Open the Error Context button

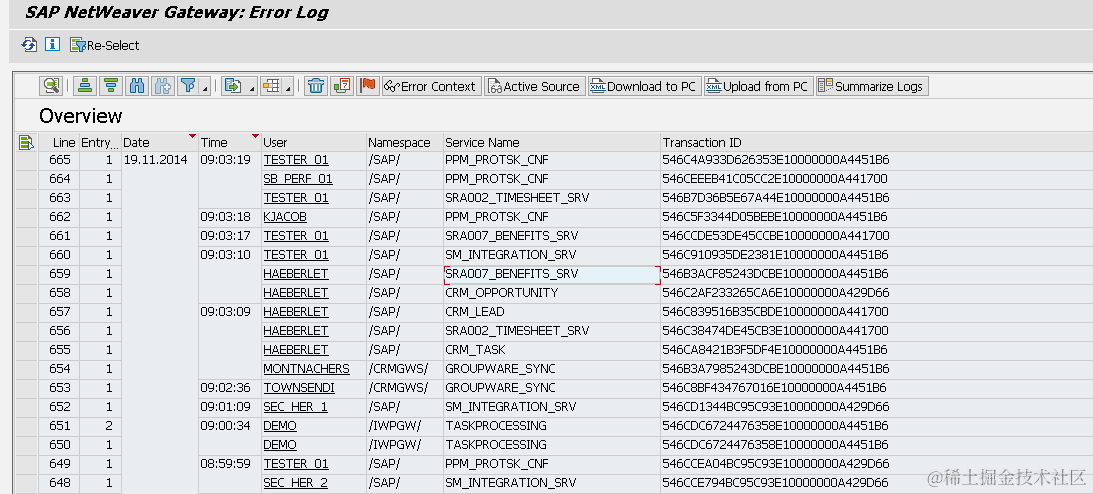(431, 86)
